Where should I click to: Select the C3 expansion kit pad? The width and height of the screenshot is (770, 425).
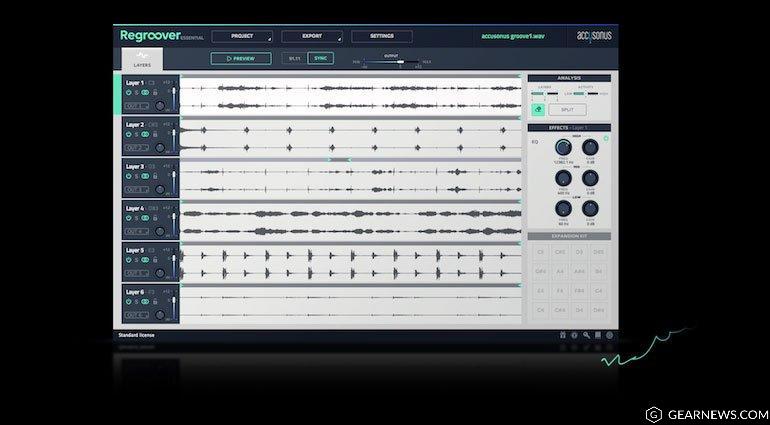(x=541, y=252)
